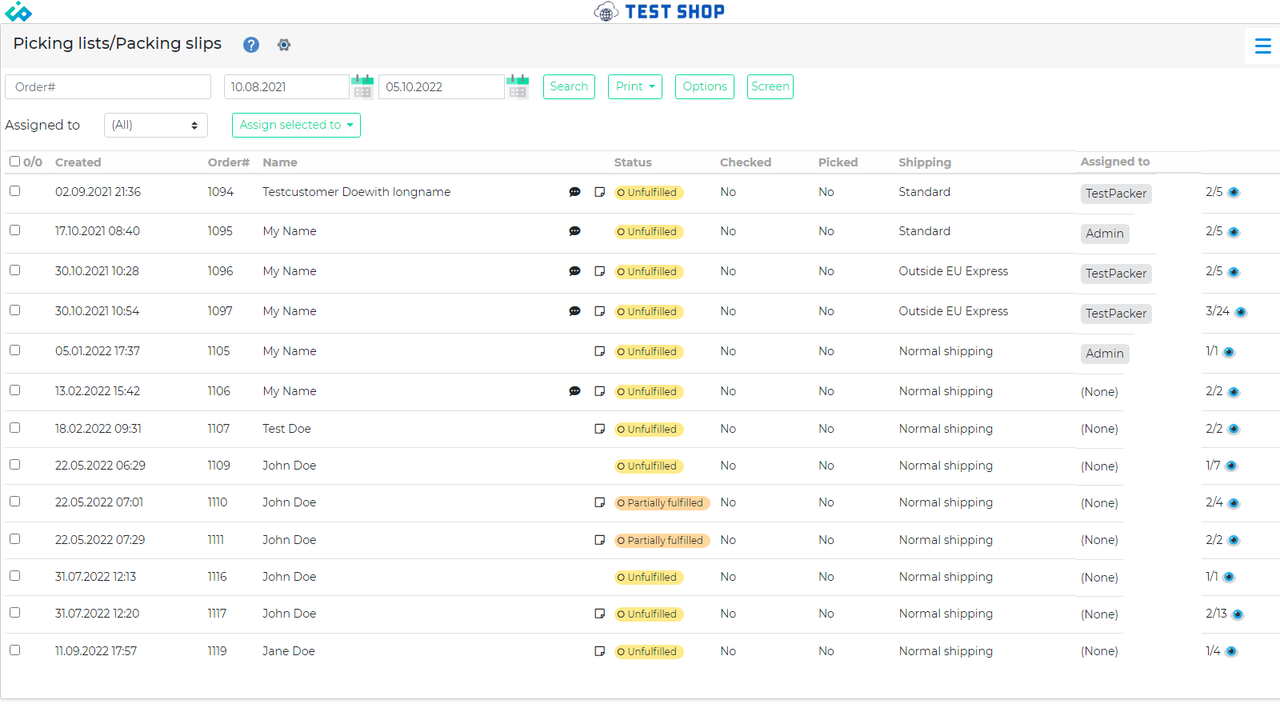Open the hamburger menu on the right

(1263, 46)
